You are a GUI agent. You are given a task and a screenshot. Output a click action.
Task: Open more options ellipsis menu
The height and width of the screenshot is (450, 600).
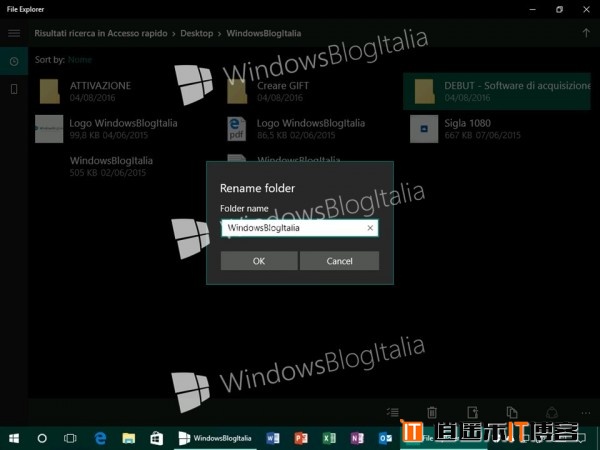tap(586, 412)
